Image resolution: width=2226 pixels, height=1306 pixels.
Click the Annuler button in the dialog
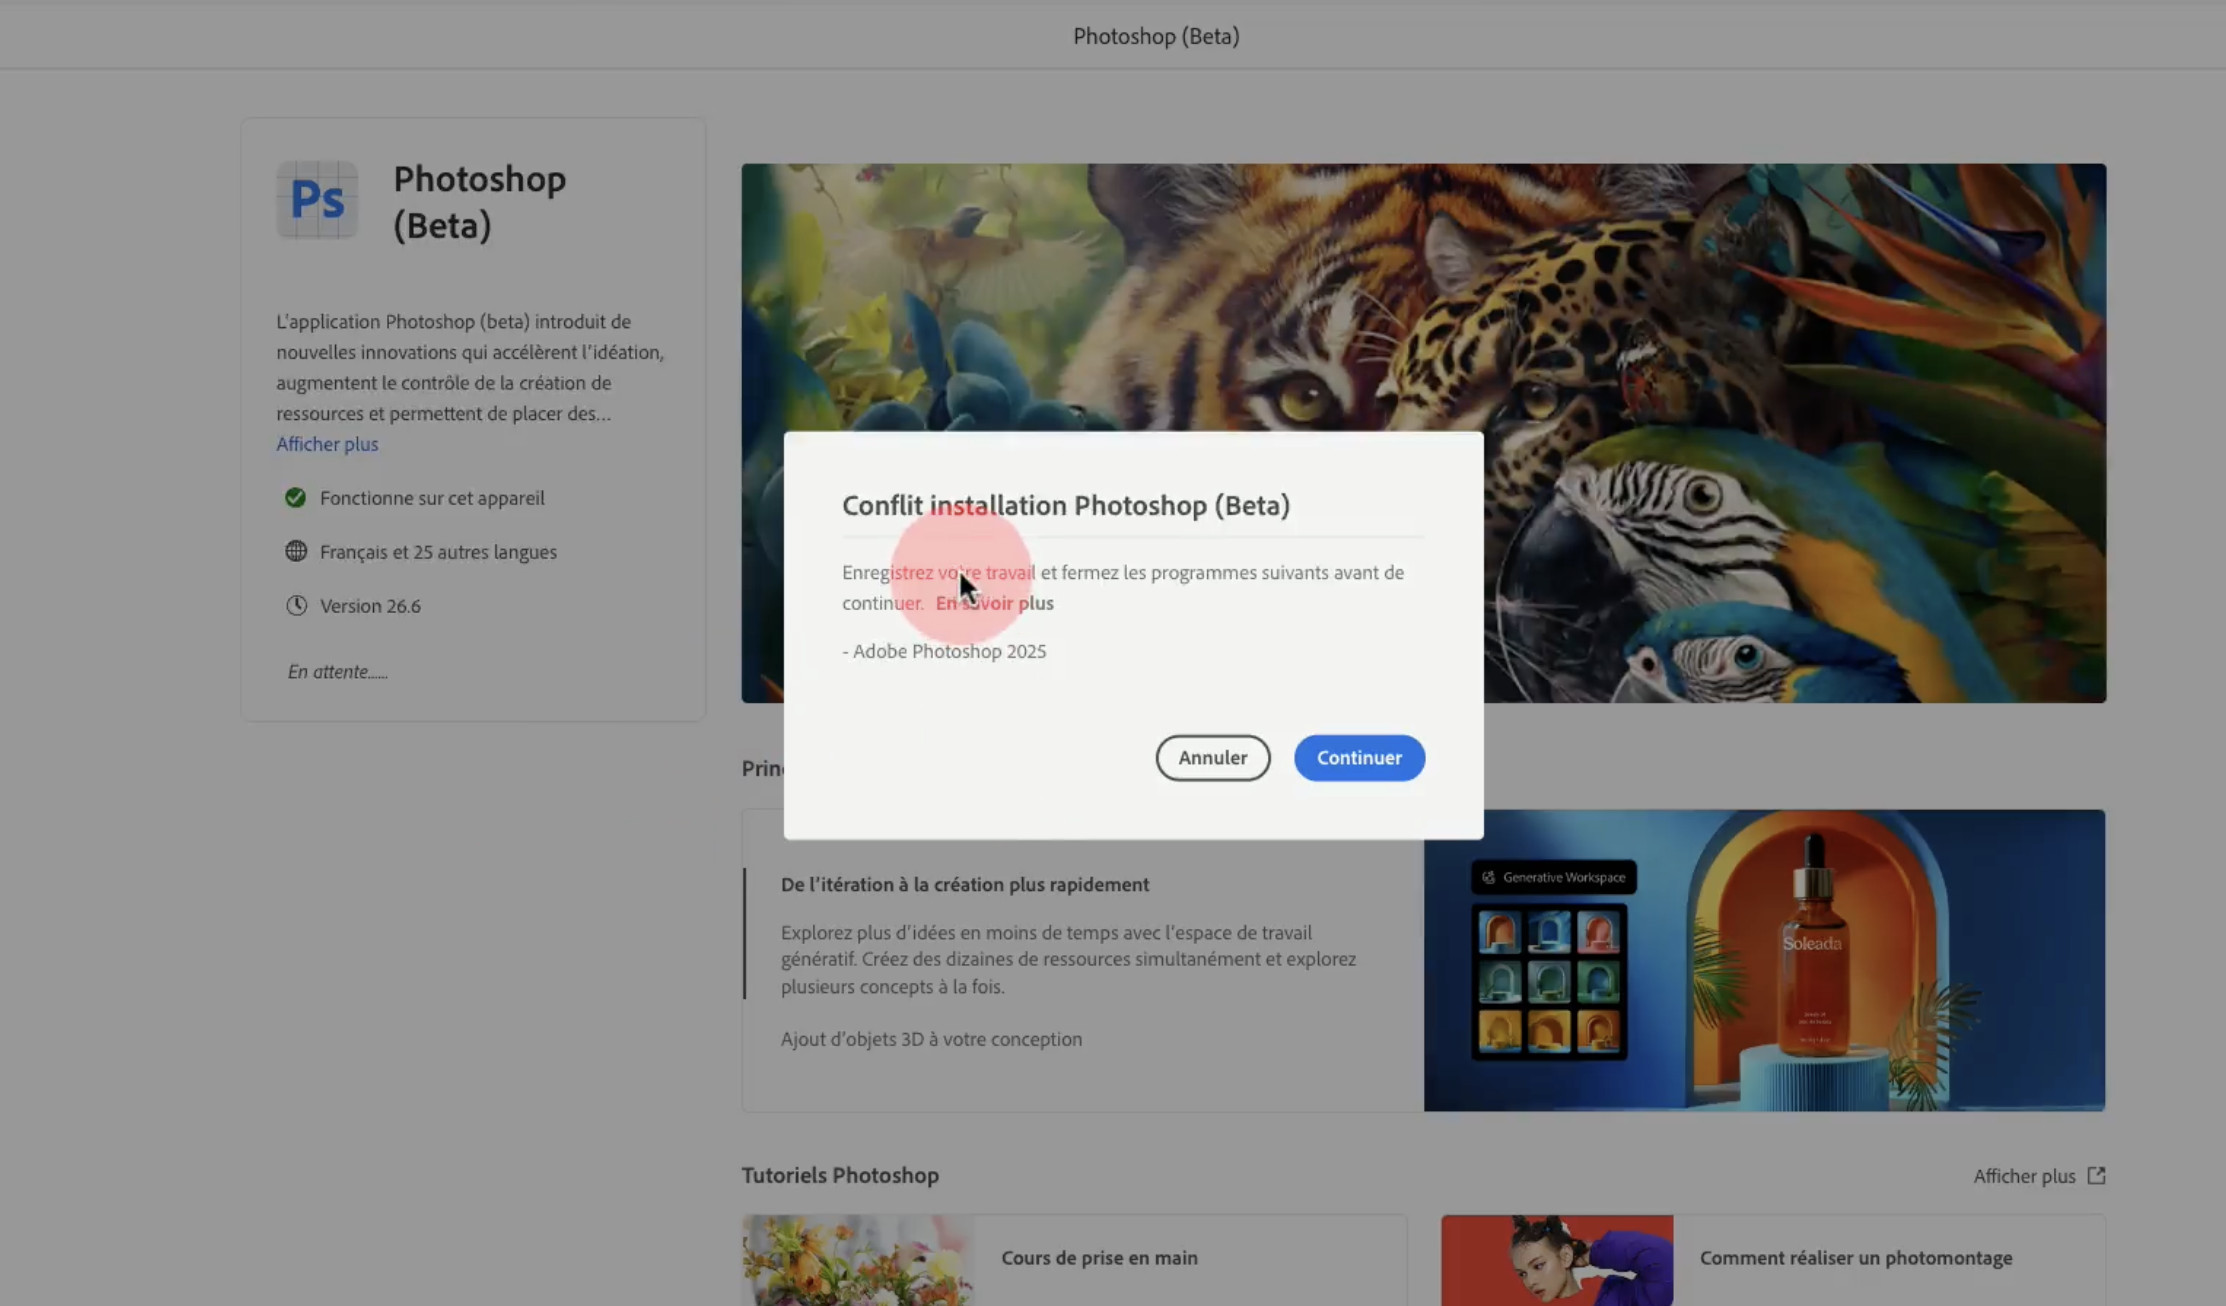coord(1213,758)
